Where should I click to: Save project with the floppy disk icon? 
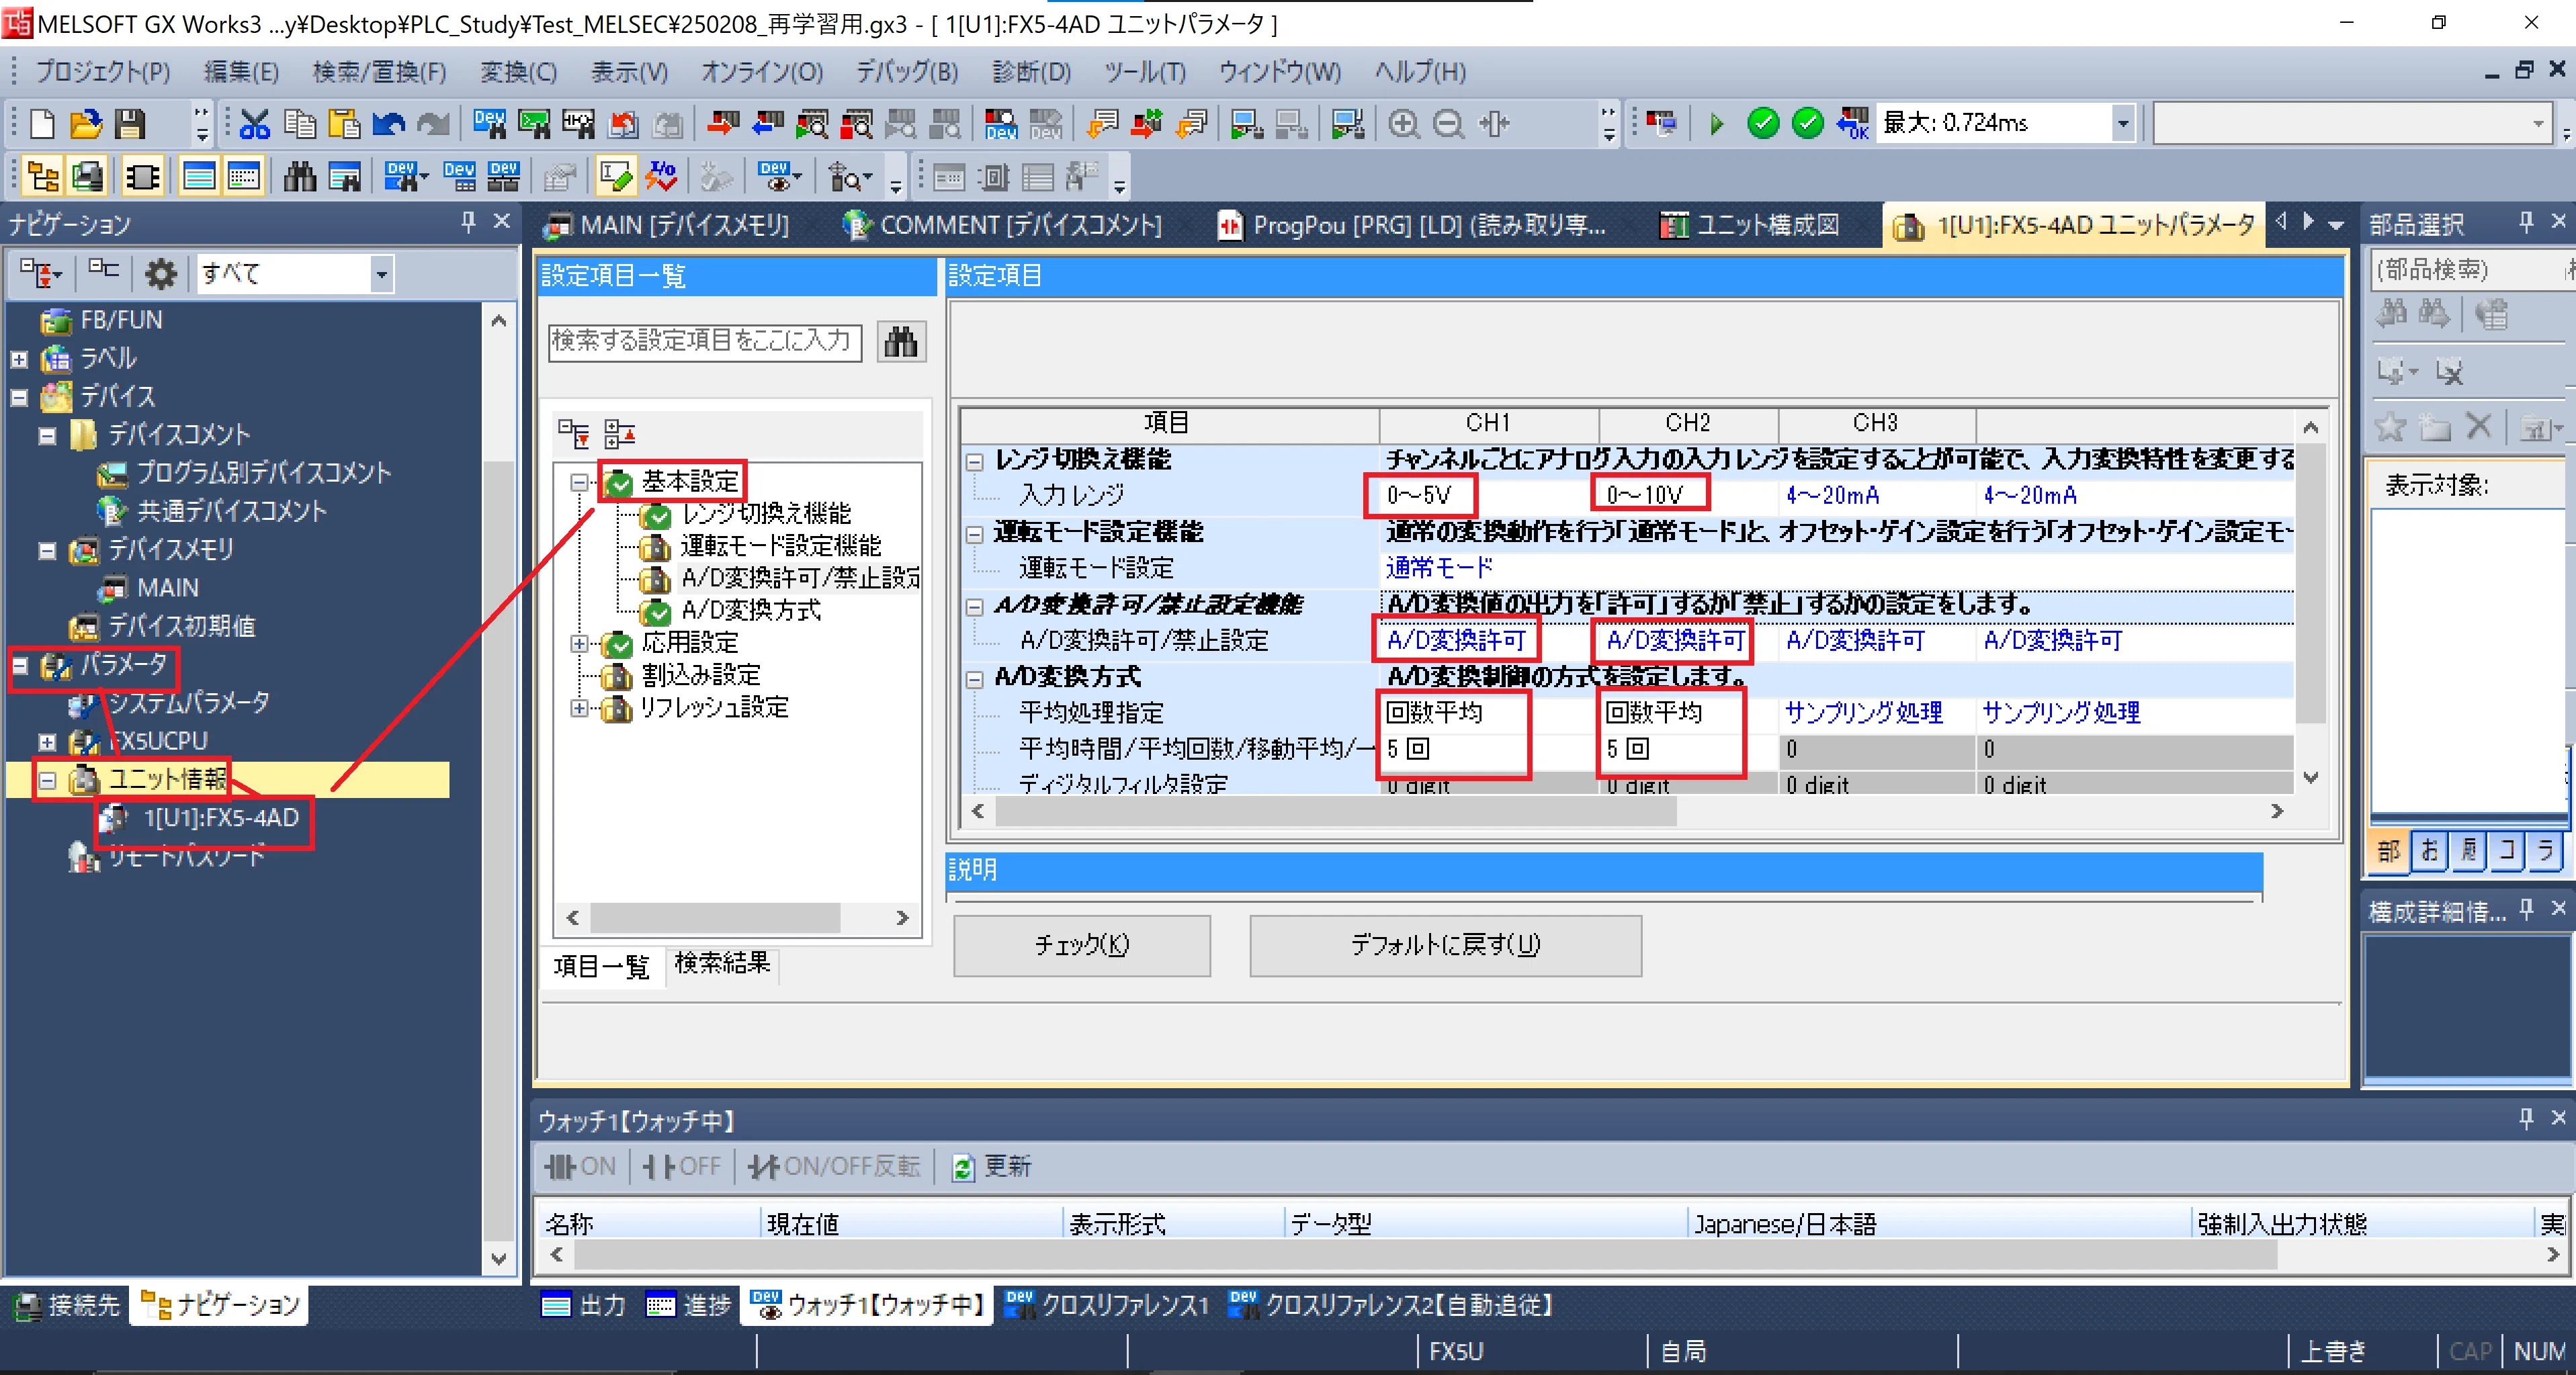pyautogui.click(x=130, y=124)
